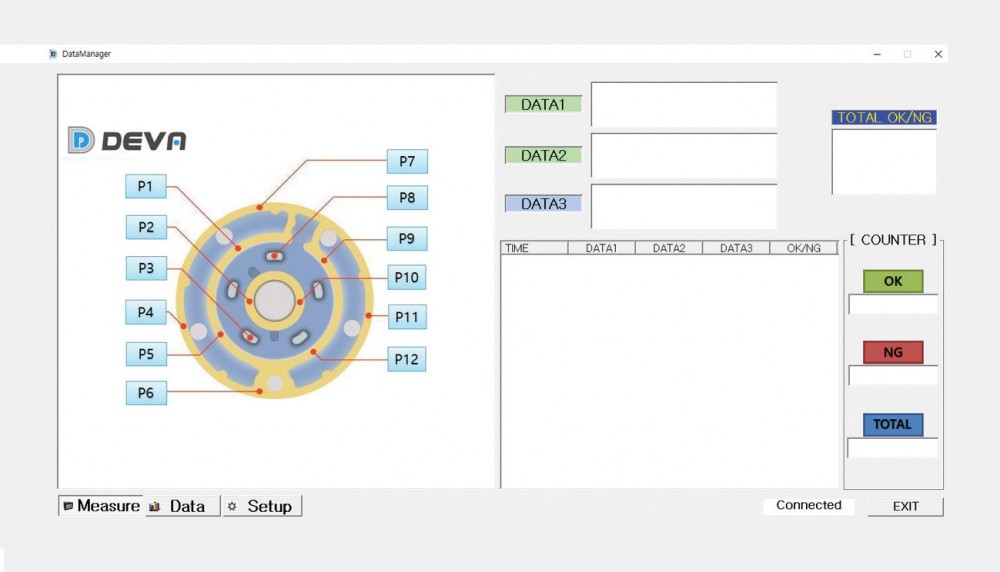Image resolution: width=1000 pixels, height=572 pixels.
Task: Open the Setup tab
Action: (261, 506)
